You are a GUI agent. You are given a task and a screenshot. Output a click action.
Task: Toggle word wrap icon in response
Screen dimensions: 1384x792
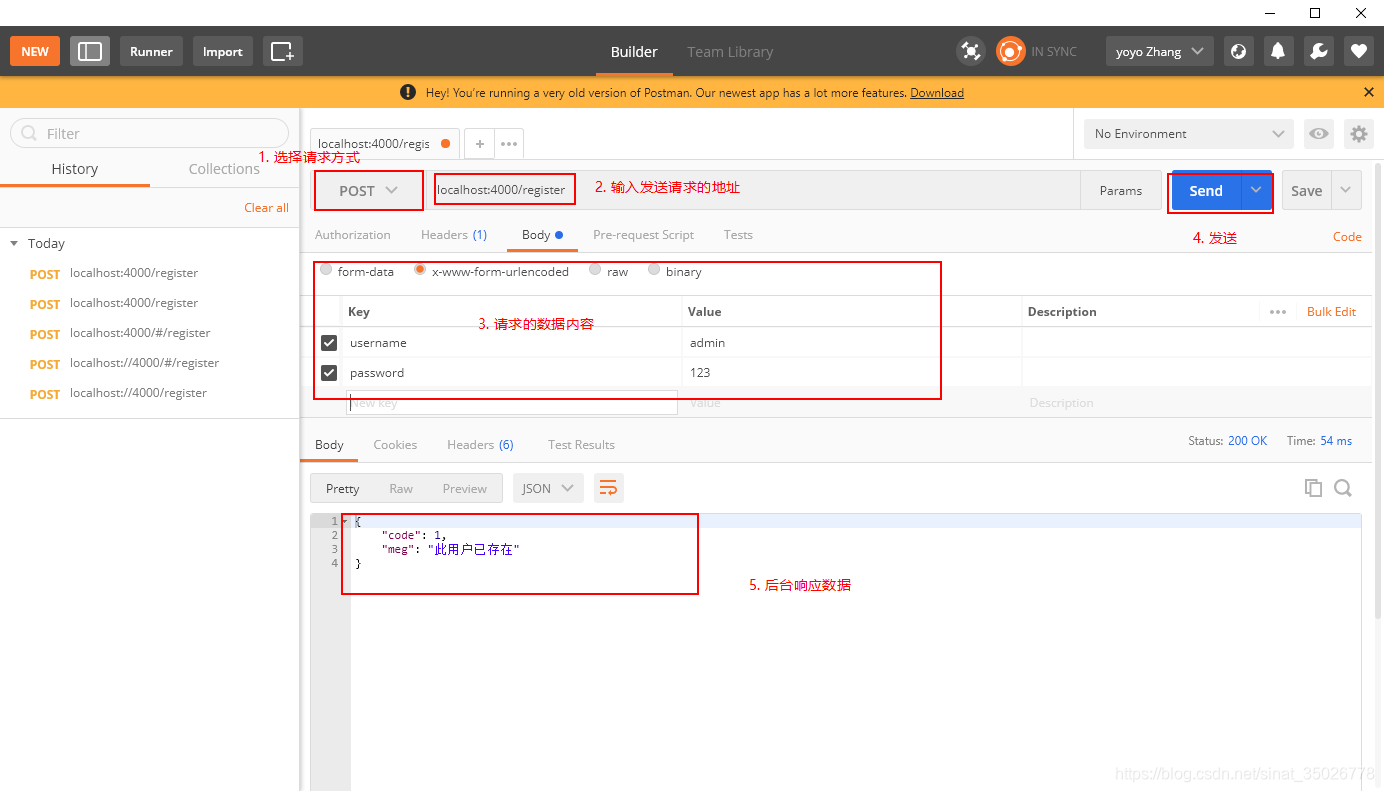tap(608, 488)
